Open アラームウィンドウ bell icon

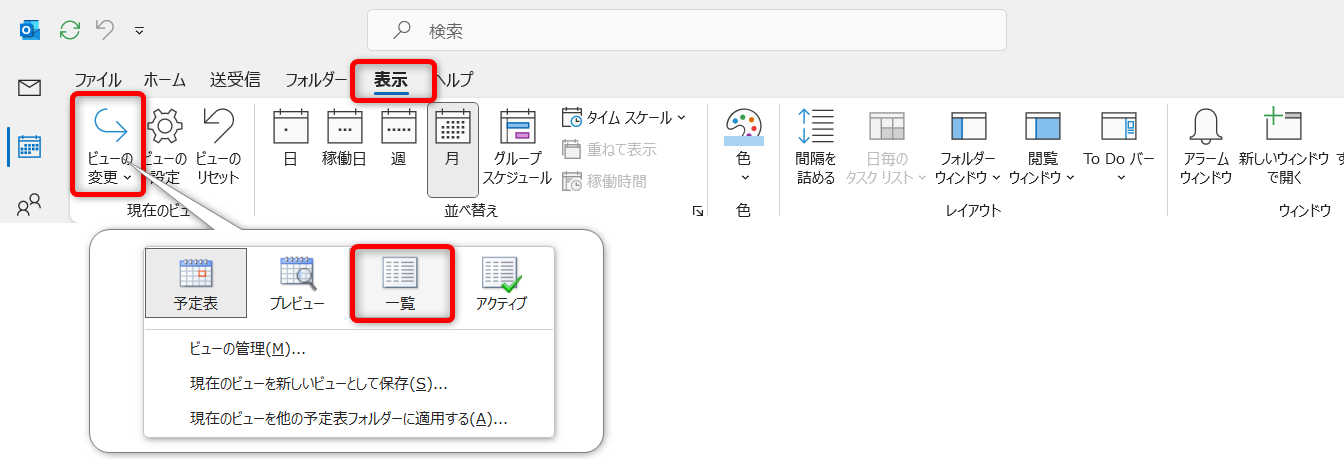click(x=1205, y=146)
